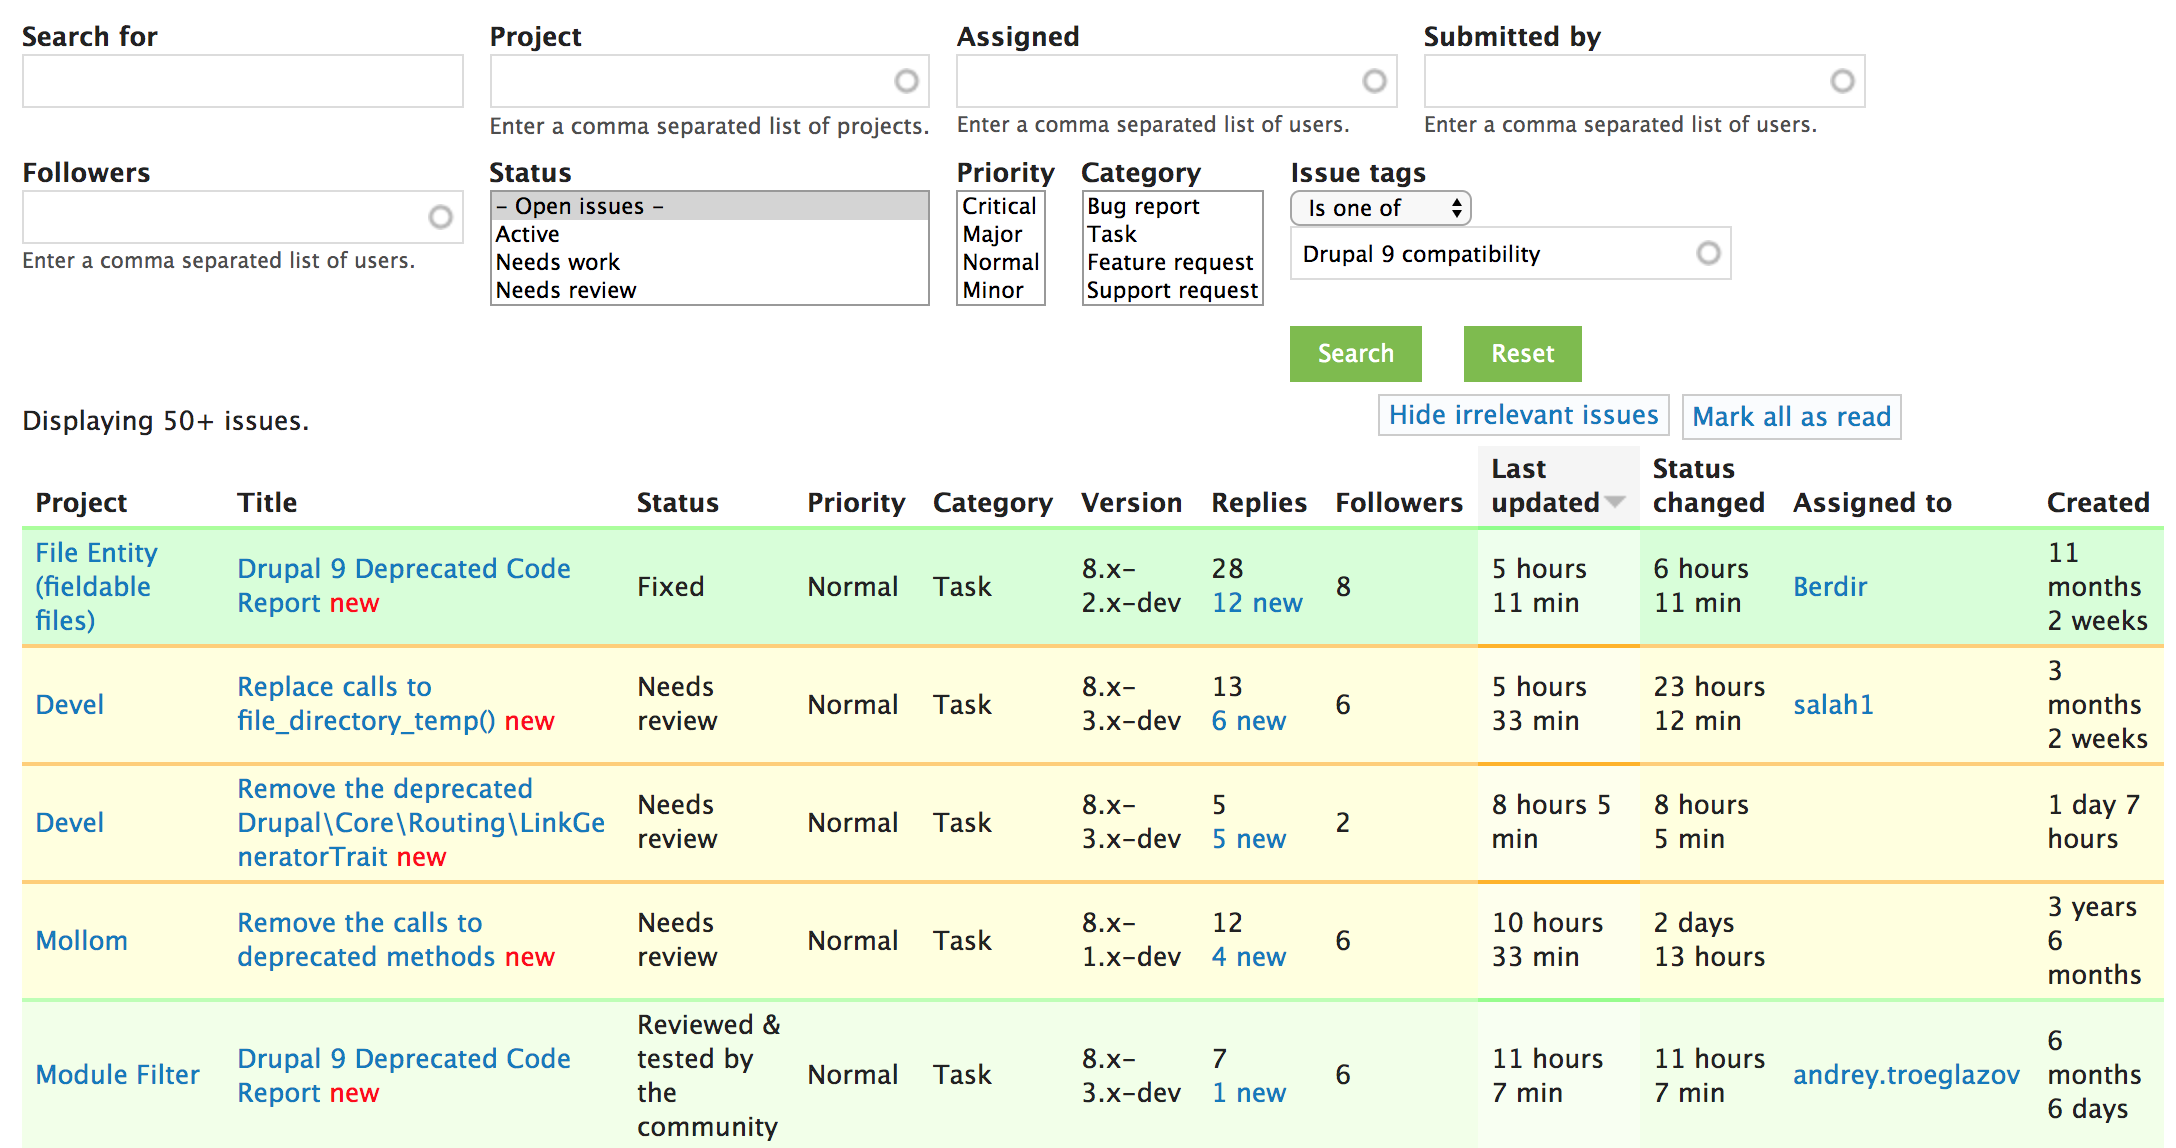
Task: Sort issues by the Created column
Action: click(2097, 502)
